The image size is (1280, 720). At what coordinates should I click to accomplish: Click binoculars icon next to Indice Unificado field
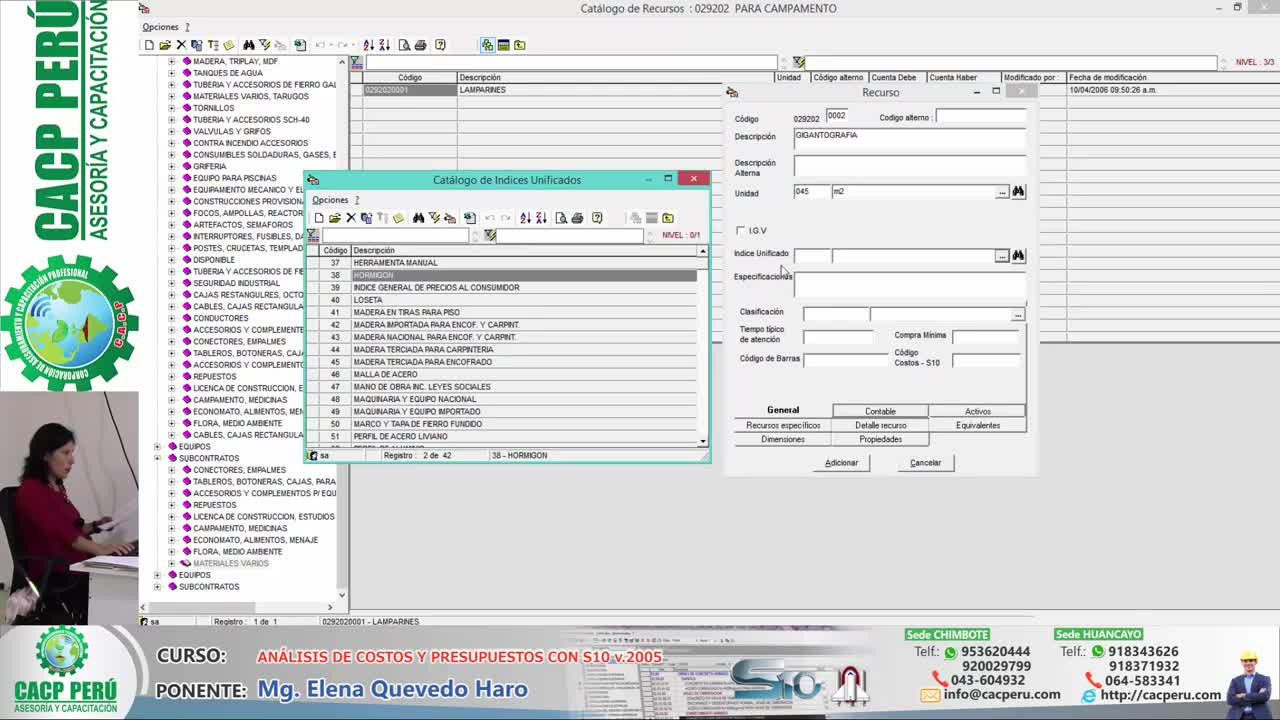1018,256
